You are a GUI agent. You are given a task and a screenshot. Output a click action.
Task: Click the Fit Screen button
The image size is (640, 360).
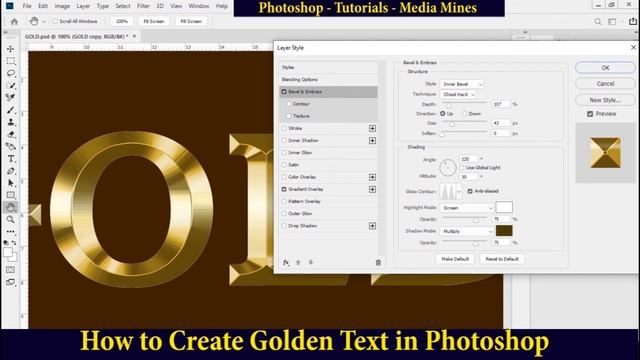pyautogui.click(x=153, y=21)
